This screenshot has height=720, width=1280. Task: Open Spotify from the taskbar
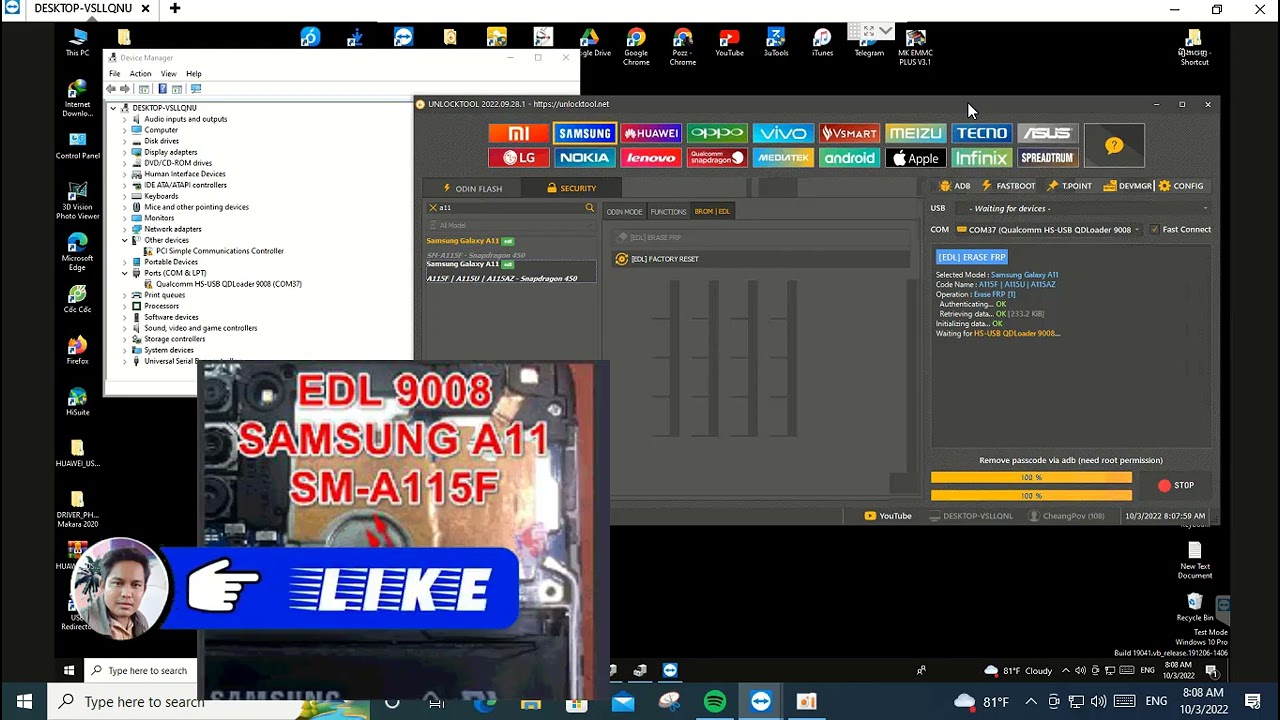(x=715, y=702)
